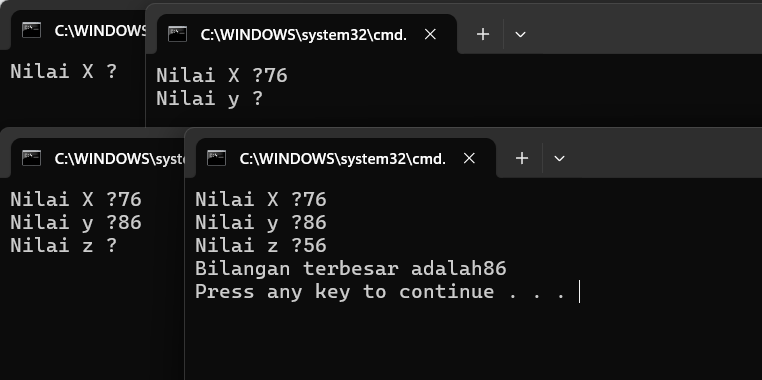Image resolution: width=762 pixels, height=380 pixels.
Task: Focus the empty 'Nilai y ?' prompt line
Action: (x=209, y=99)
